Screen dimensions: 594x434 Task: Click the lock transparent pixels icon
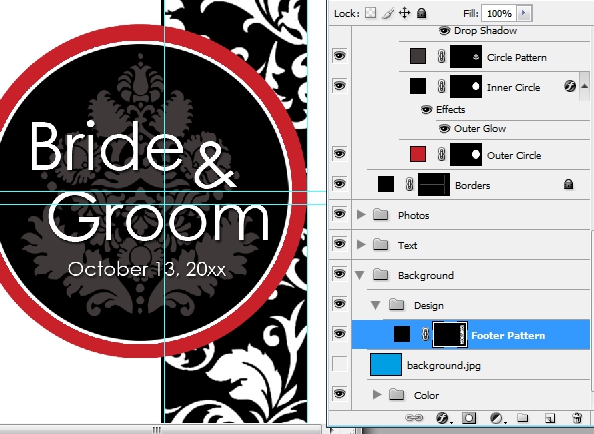pyautogui.click(x=370, y=14)
